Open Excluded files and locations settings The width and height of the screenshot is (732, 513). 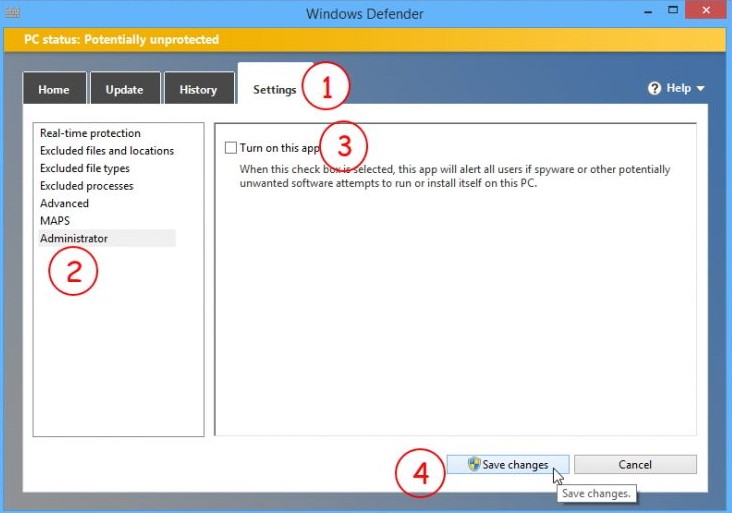[x=107, y=151]
